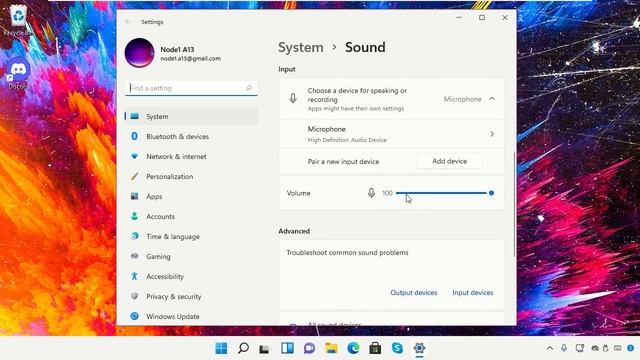Open the Windows Start menu
Image resolution: width=640 pixels, height=360 pixels.
pyautogui.click(x=221, y=348)
